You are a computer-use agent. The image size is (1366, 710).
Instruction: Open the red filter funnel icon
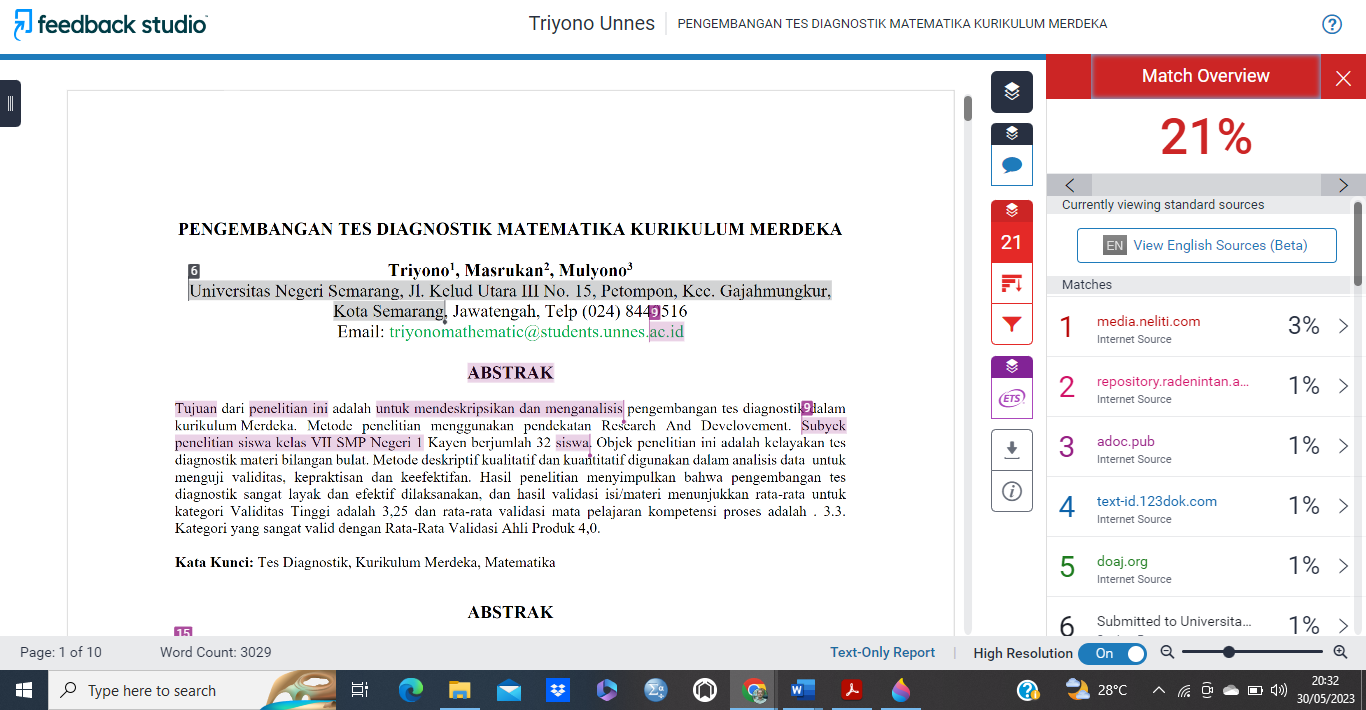tap(1011, 324)
